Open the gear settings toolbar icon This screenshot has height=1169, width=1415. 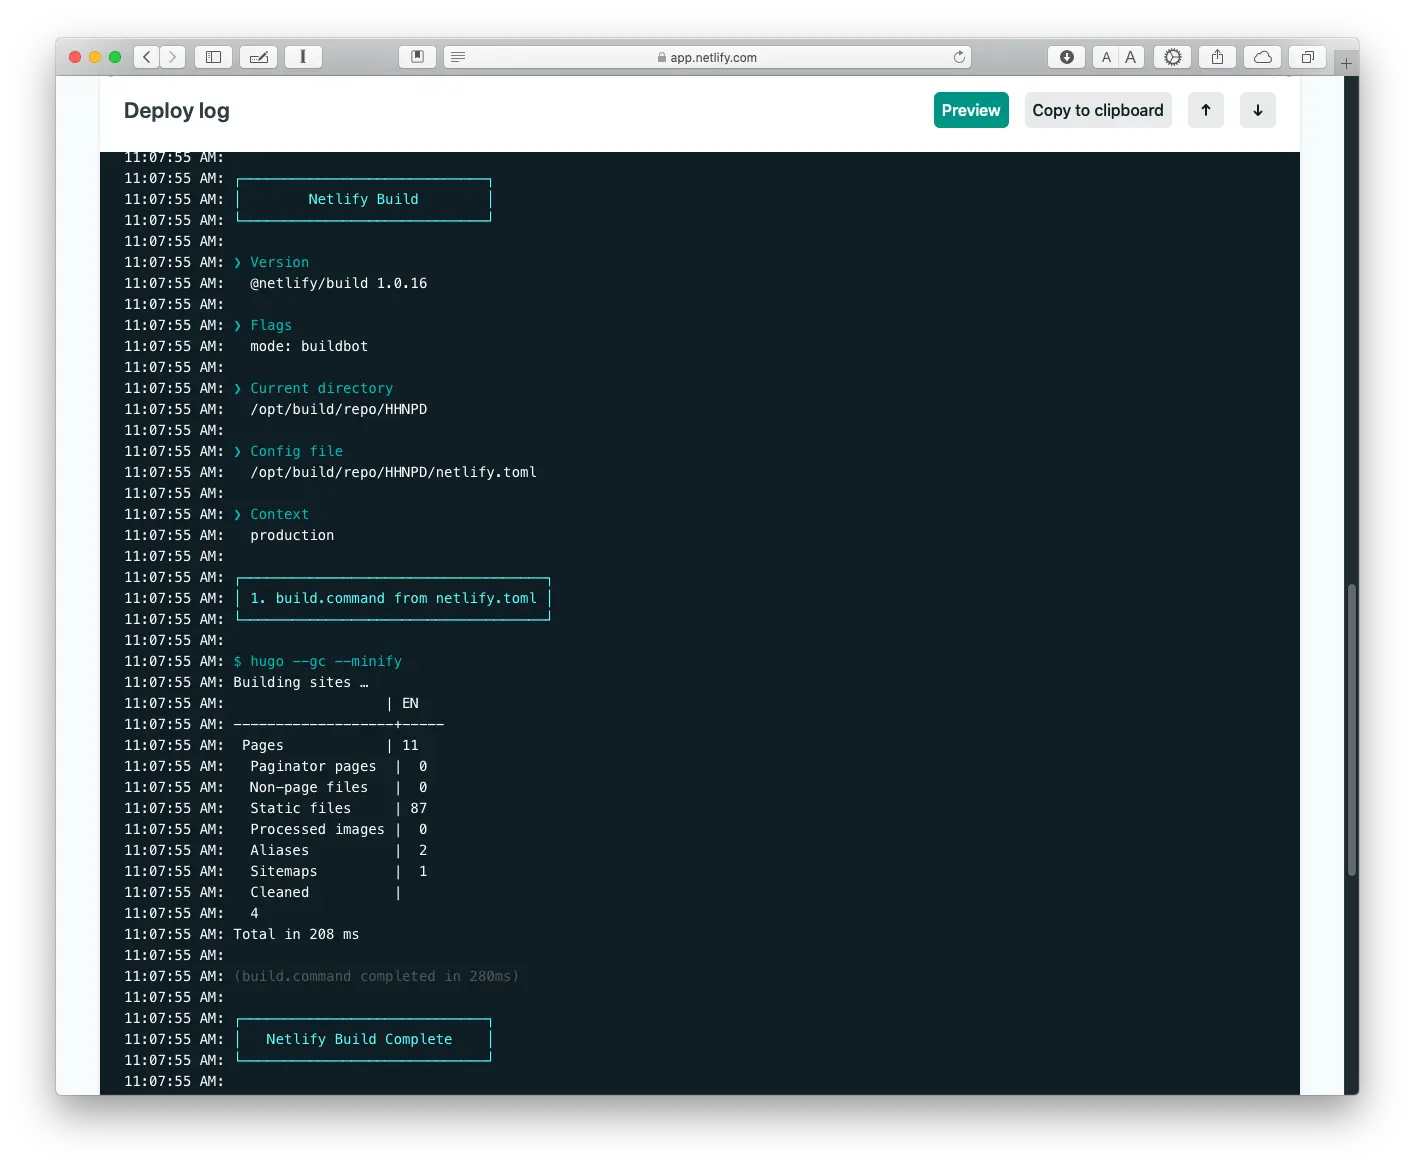point(1173,57)
